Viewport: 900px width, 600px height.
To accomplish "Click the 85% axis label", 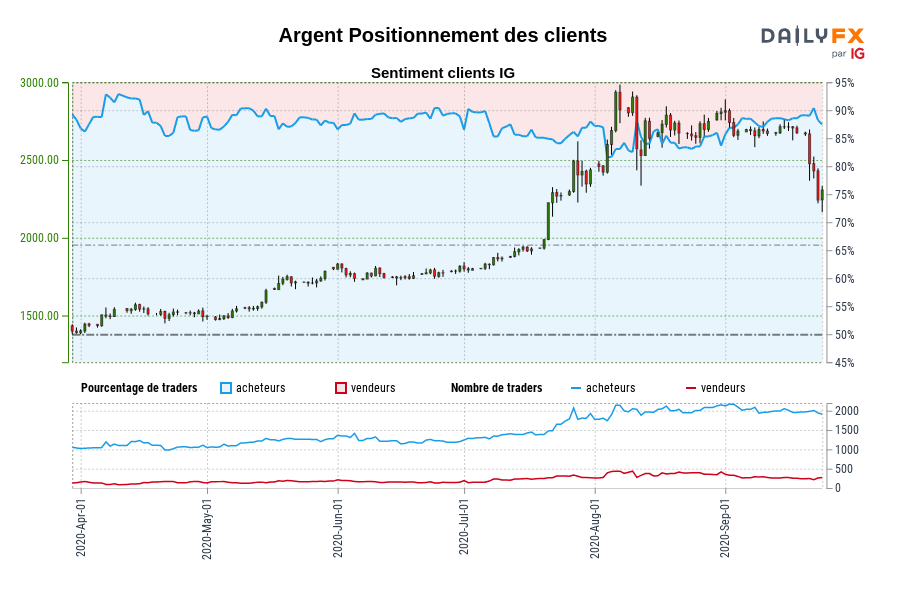I will [x=844, y=139].
